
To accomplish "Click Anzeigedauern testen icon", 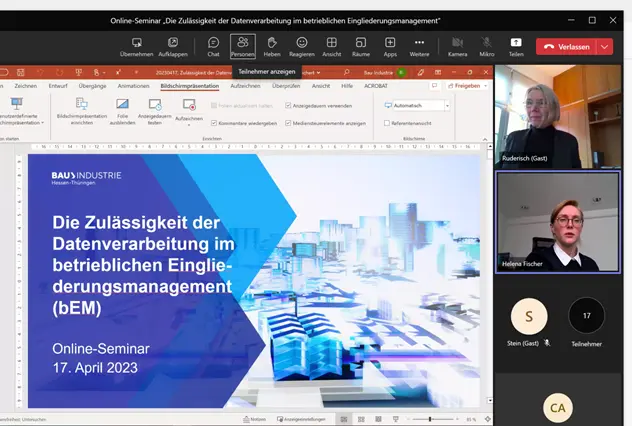I will [155, 104].
